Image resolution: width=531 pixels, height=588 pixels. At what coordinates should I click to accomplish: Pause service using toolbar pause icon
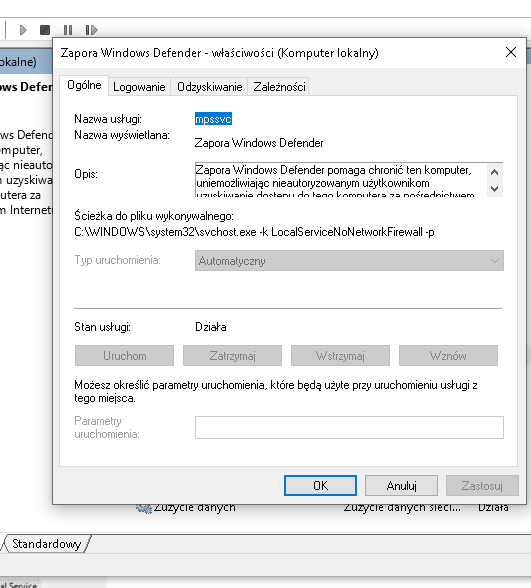[x=68, y=30]
